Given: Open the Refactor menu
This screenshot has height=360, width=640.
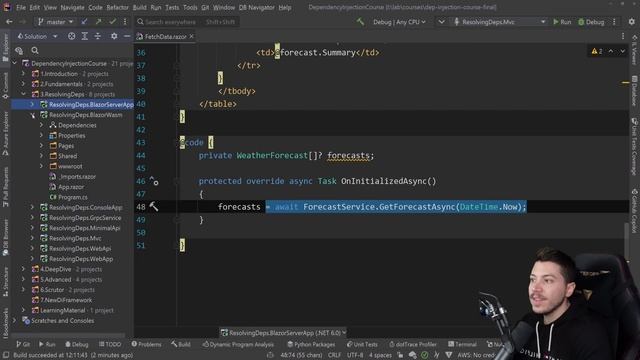Looking at the screenshot, I should [x=118, y=7].
